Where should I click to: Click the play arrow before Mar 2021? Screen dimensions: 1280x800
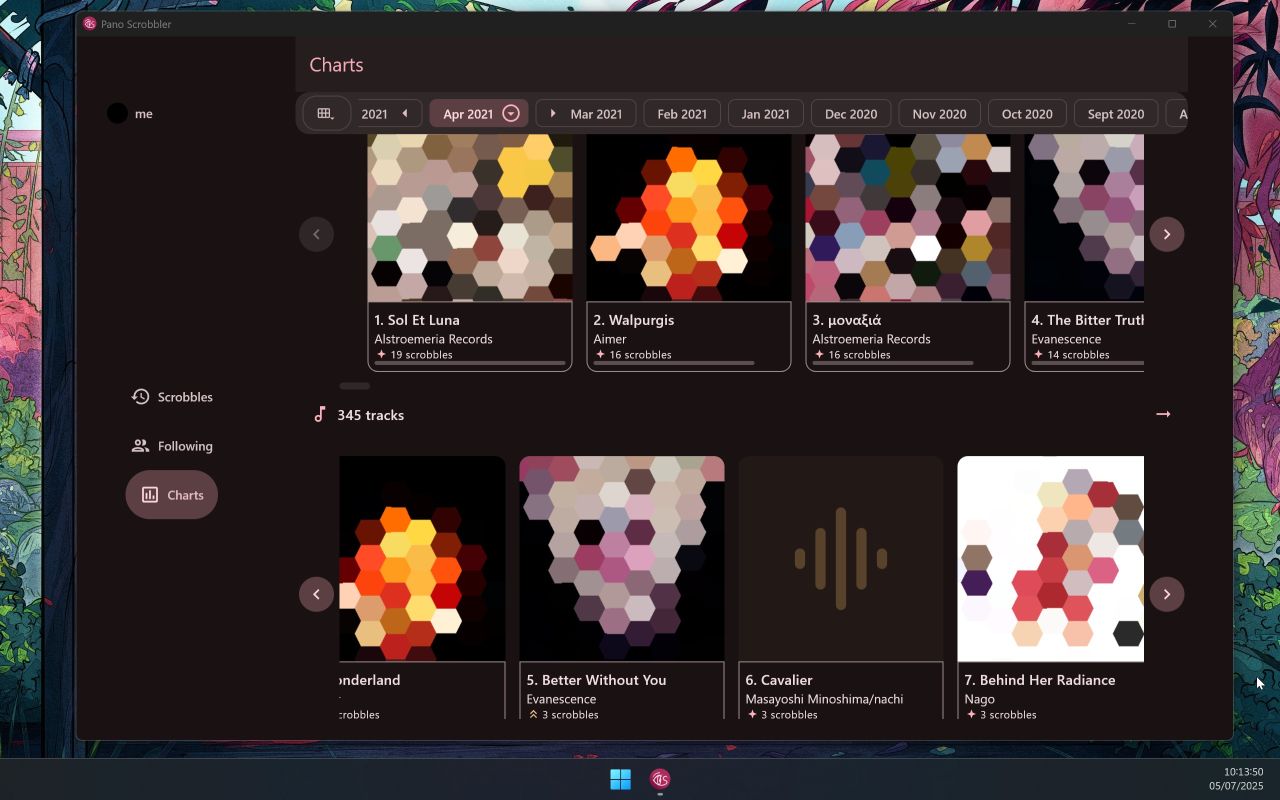[553, 114]
